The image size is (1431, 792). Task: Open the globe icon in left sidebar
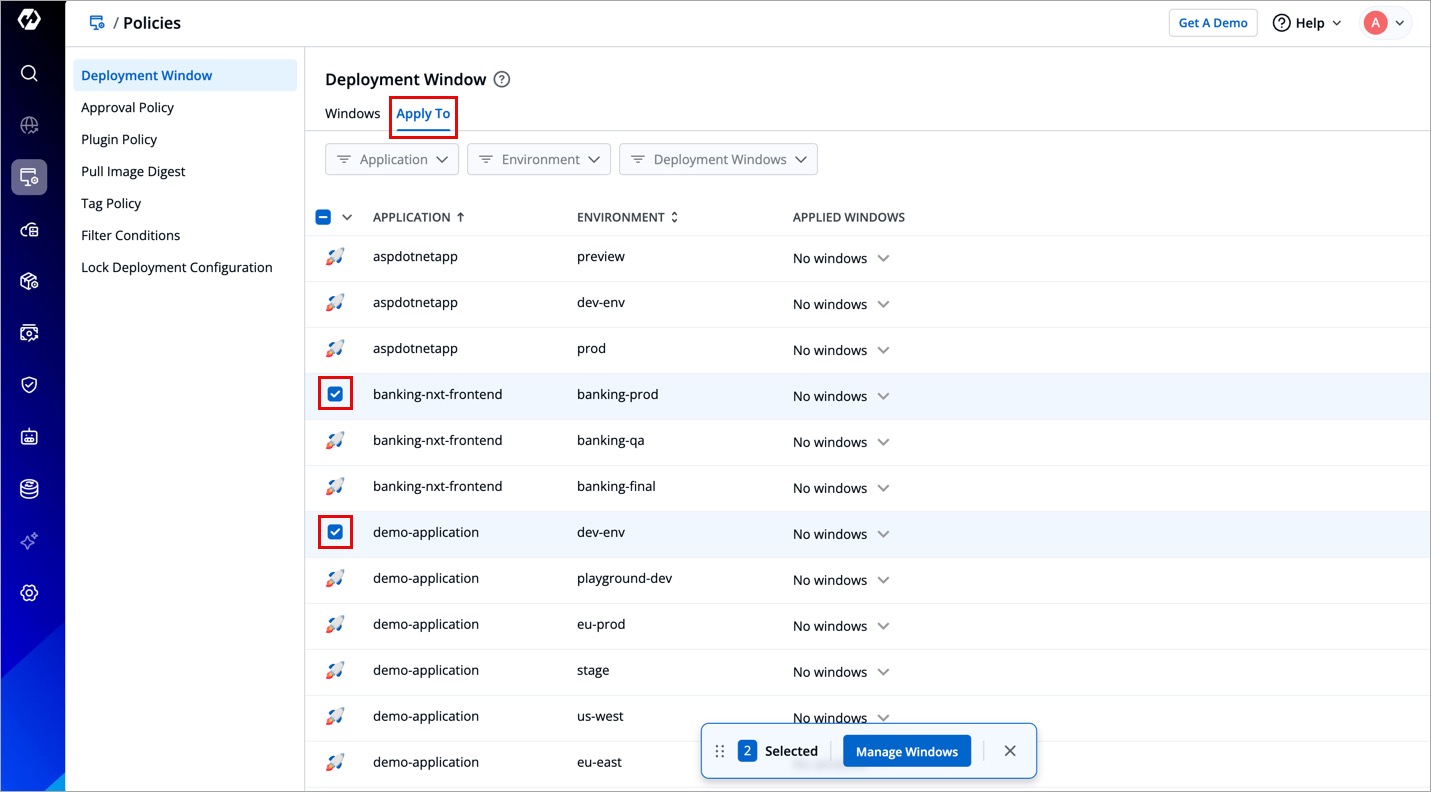click(29, 125)
